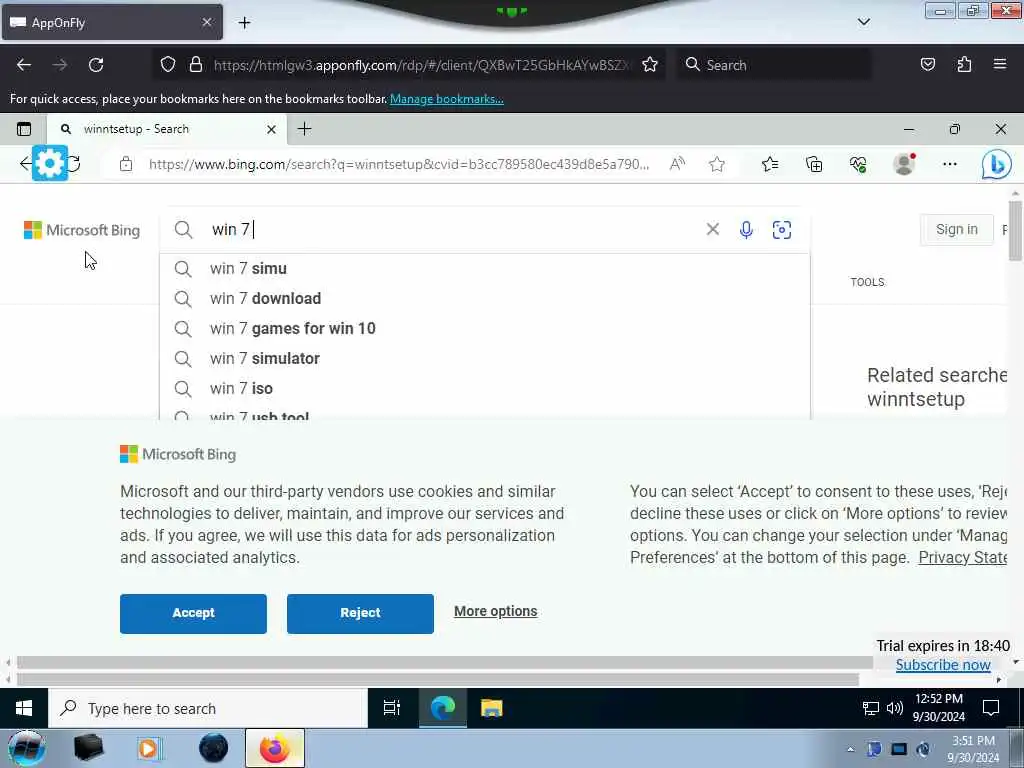Start Bing voice search microphone
1024x768 pixels.
click(x=746, y=230)
